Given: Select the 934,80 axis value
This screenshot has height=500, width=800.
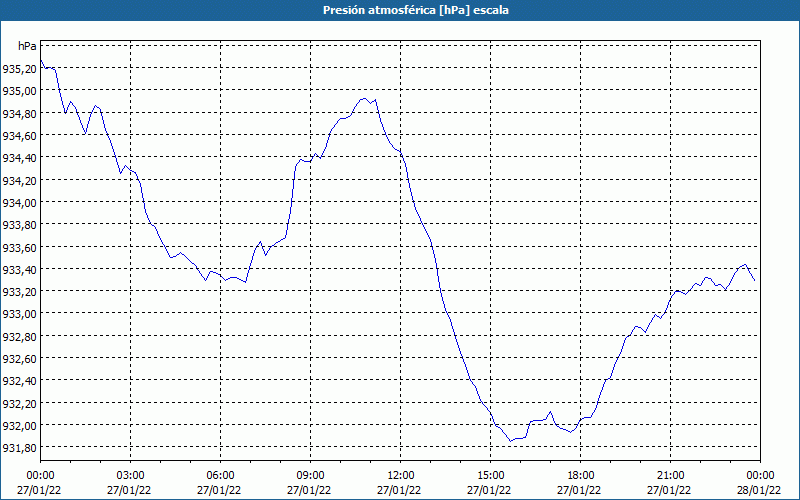Looking at the screenshot, I should pos(19,113).
